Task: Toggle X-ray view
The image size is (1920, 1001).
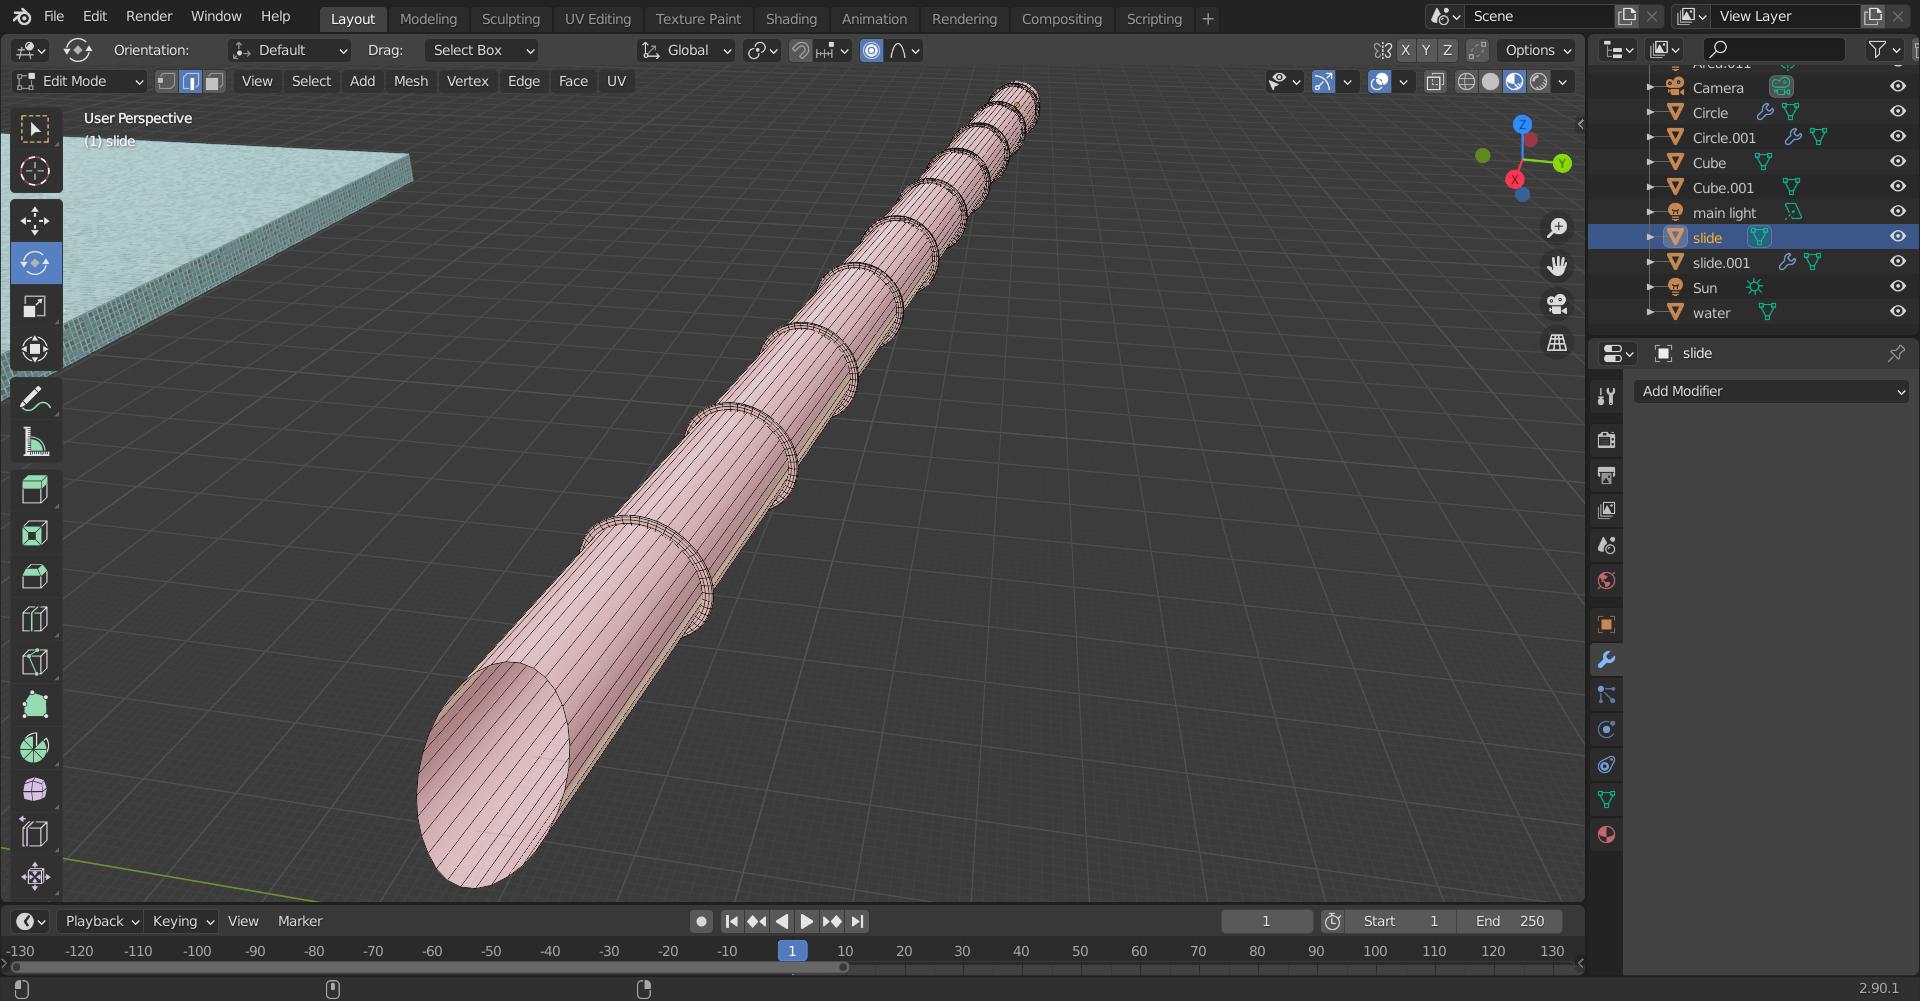Action: (1435, 82)
